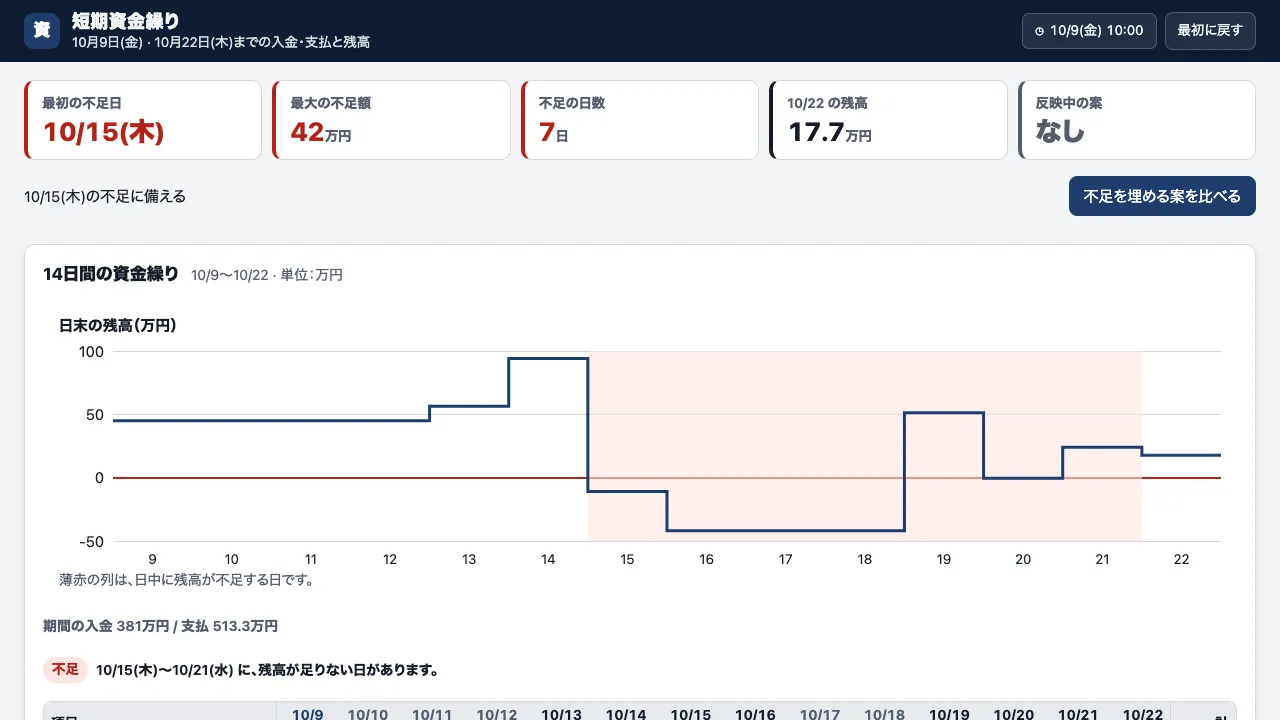Screen dimensions: 1280x720
Task: Click the footnote 薄赤の列は、日中に残高が不足する日です。
Action: pyautogui.click(x=187, y=579)
